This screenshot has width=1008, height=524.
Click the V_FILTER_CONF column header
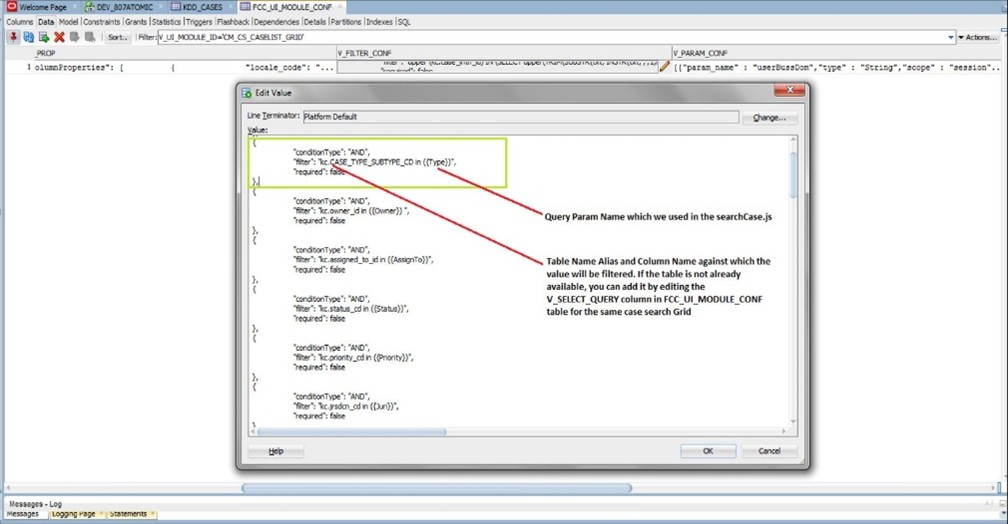click(503, 53)
